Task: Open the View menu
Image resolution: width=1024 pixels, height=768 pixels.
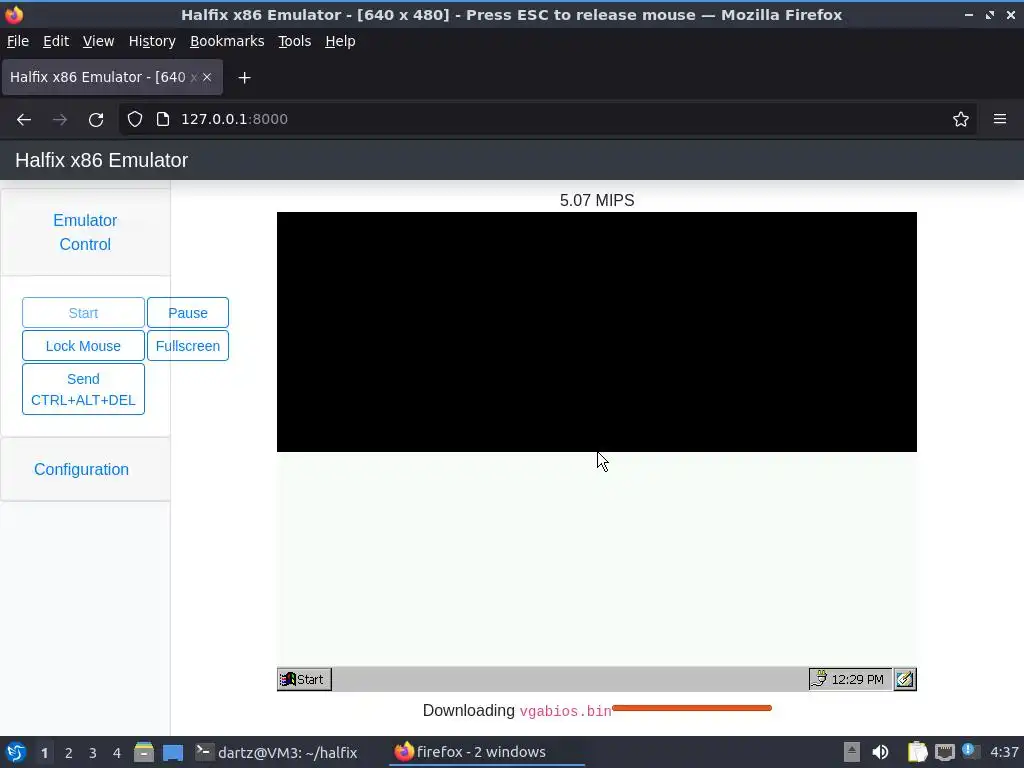Action: click(99, 41)
